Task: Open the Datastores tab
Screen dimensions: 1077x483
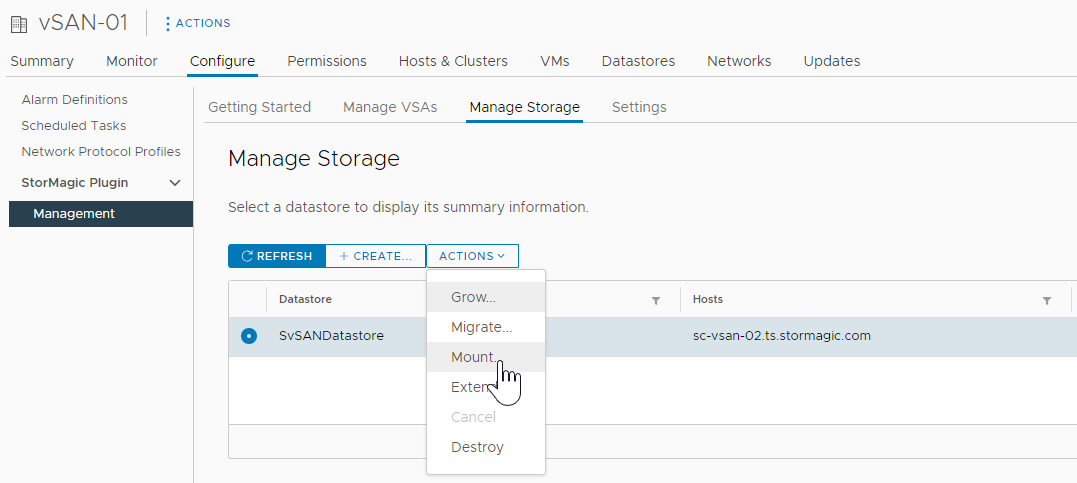Action: [x=638, y=61]
